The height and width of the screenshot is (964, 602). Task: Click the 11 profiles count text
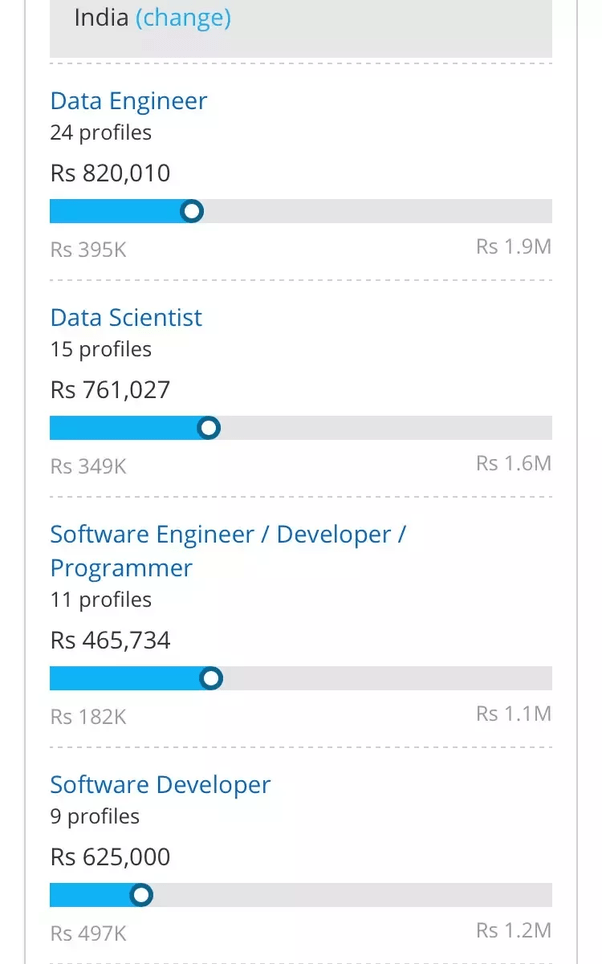101,600
